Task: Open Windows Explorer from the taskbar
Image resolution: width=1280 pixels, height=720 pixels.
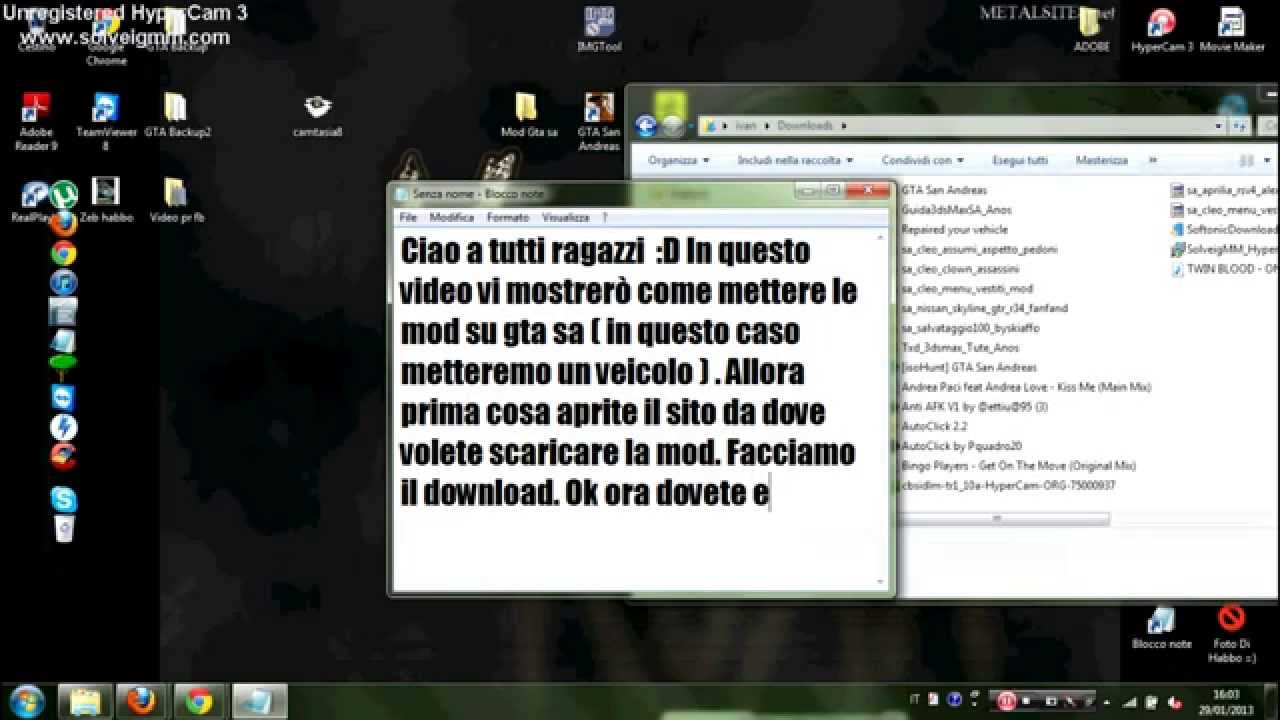Action: [86, 701]
